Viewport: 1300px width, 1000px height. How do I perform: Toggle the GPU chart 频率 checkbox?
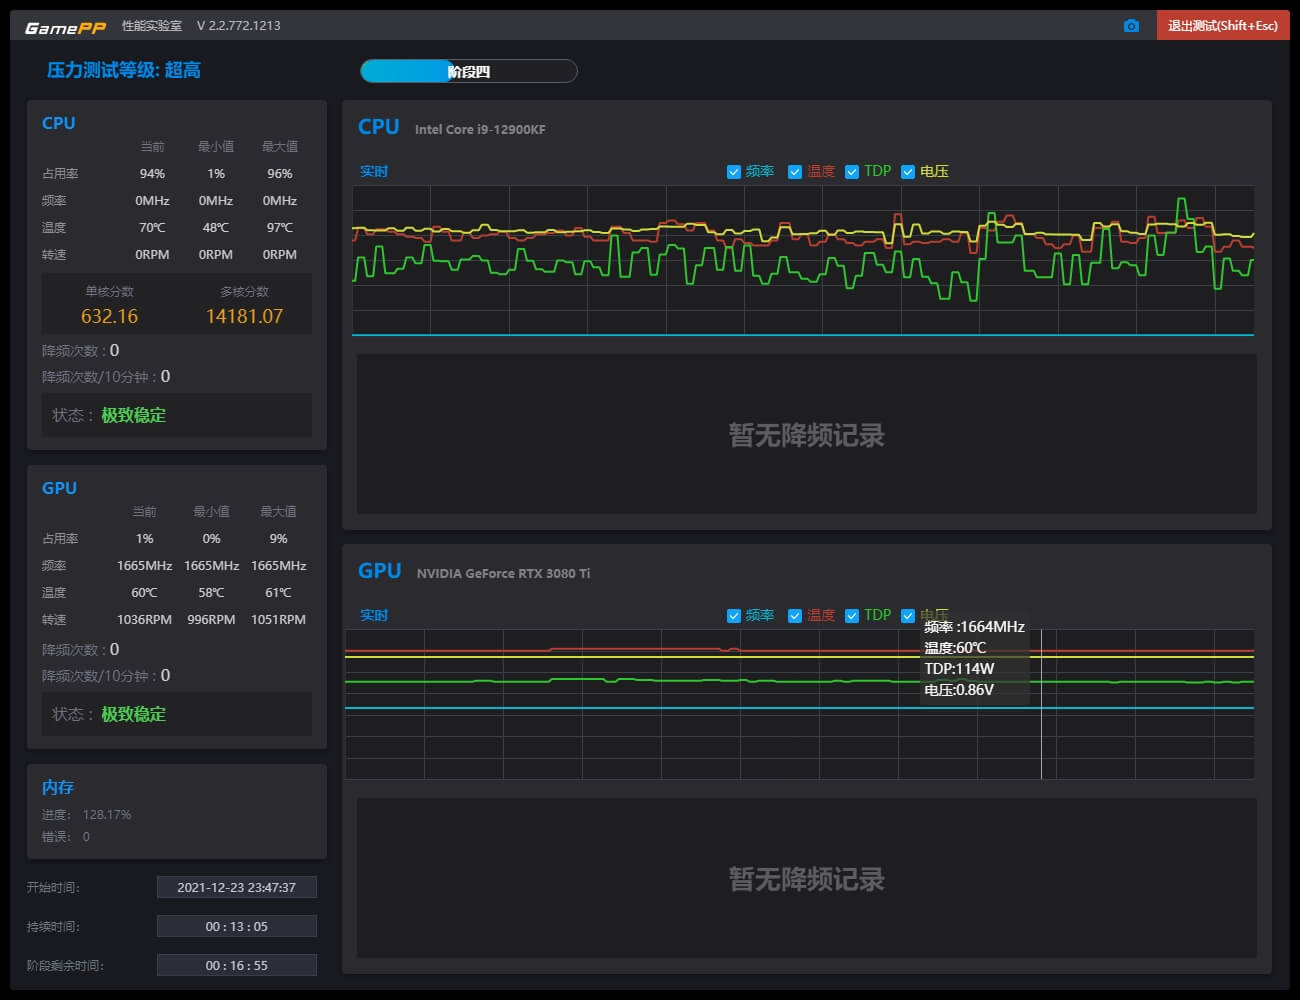(734, 616)
